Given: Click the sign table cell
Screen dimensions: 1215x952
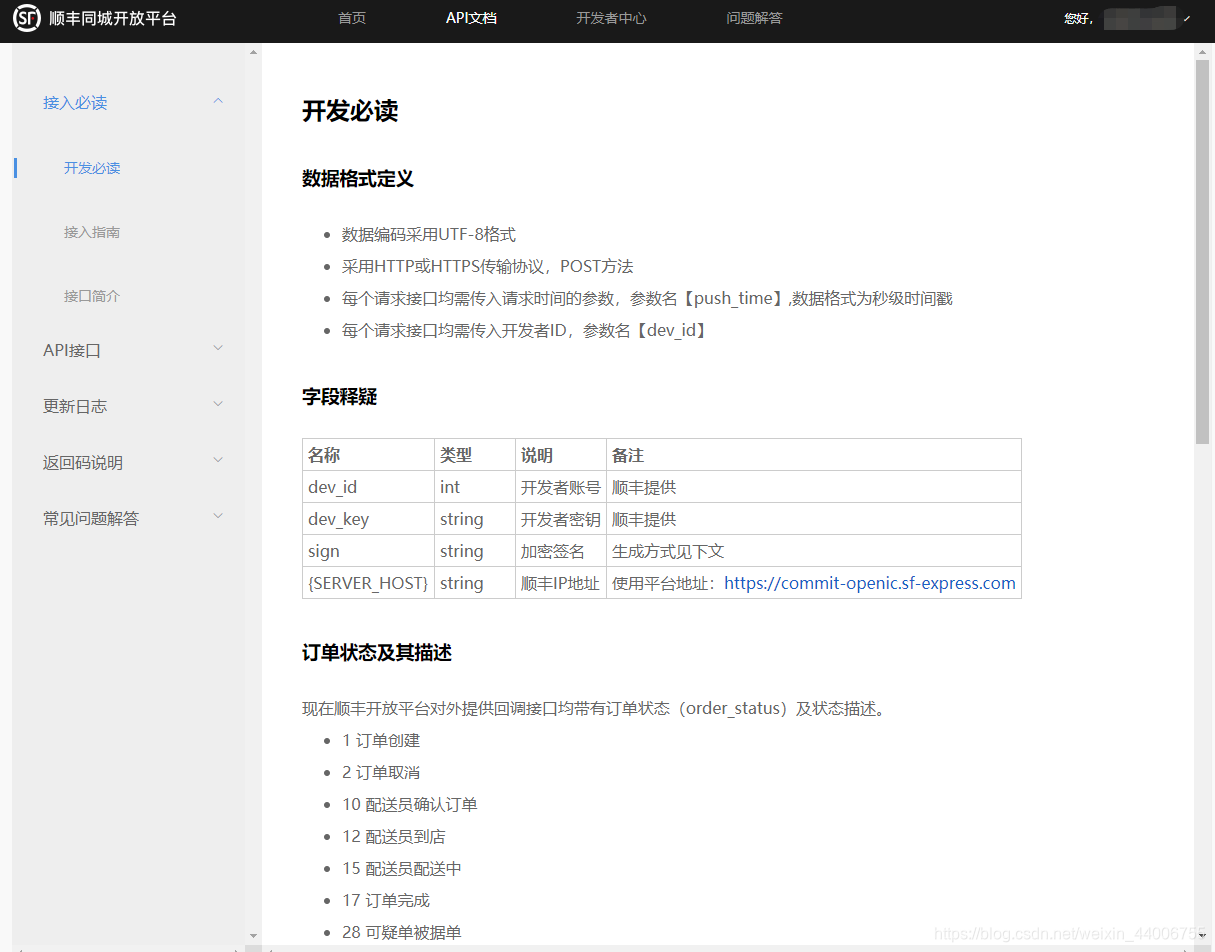Looking at the screenshot, I should pos(368,551).
